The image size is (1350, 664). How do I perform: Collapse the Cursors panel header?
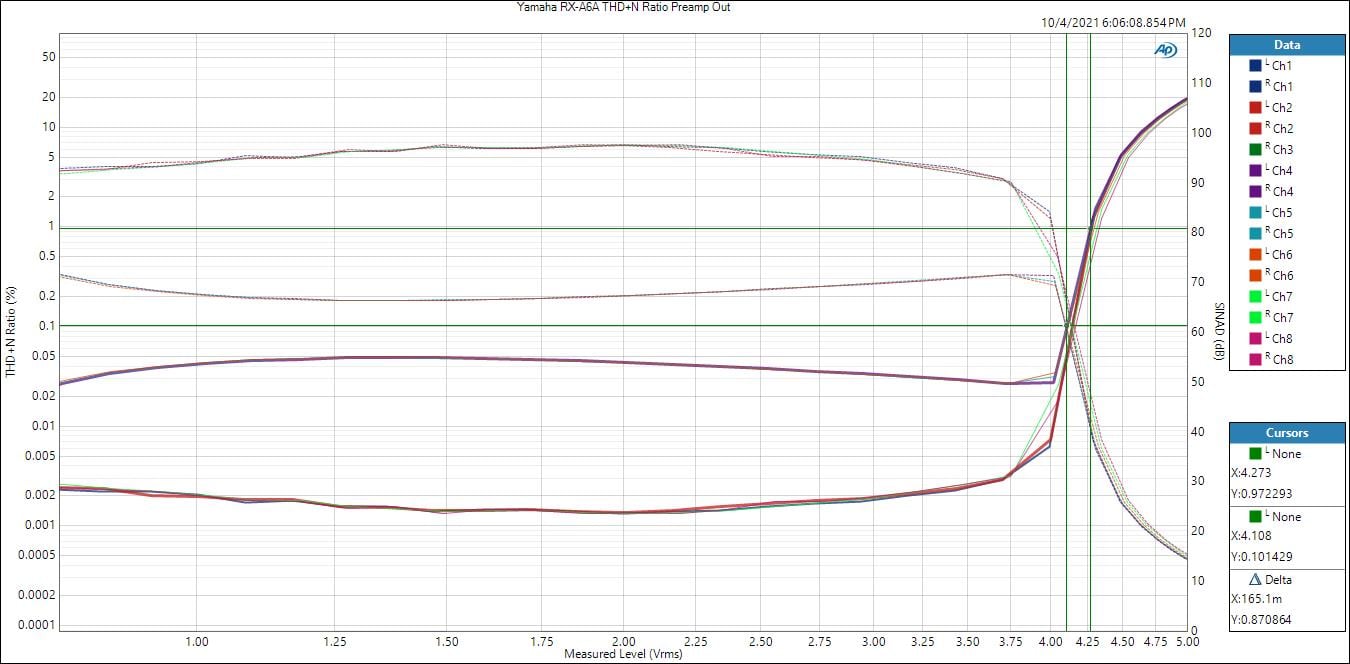tap(1287, 433)
